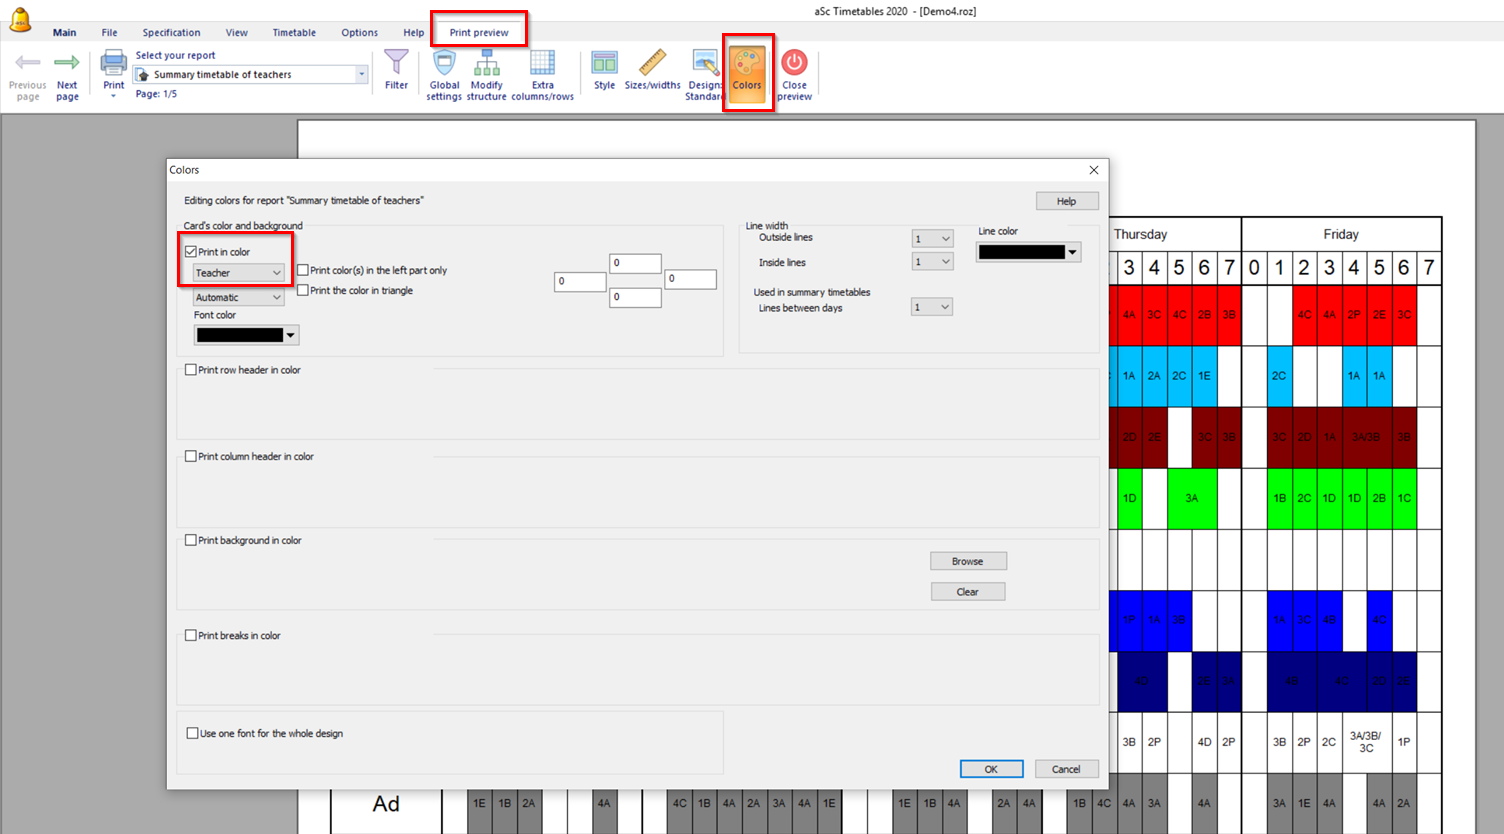
Task: Click the Close preview icon
Action: point(794,66)
